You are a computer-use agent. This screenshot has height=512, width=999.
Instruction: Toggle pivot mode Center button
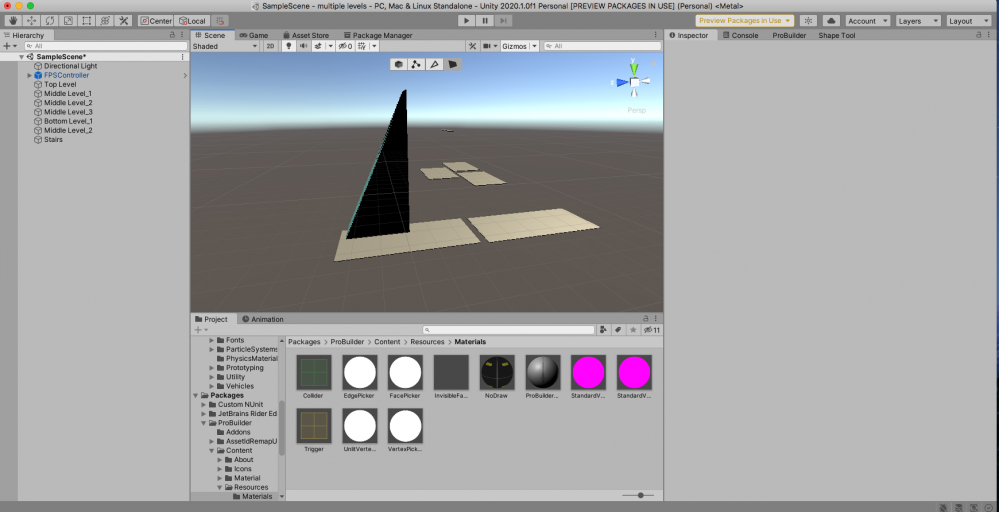(x=156, y=21)
